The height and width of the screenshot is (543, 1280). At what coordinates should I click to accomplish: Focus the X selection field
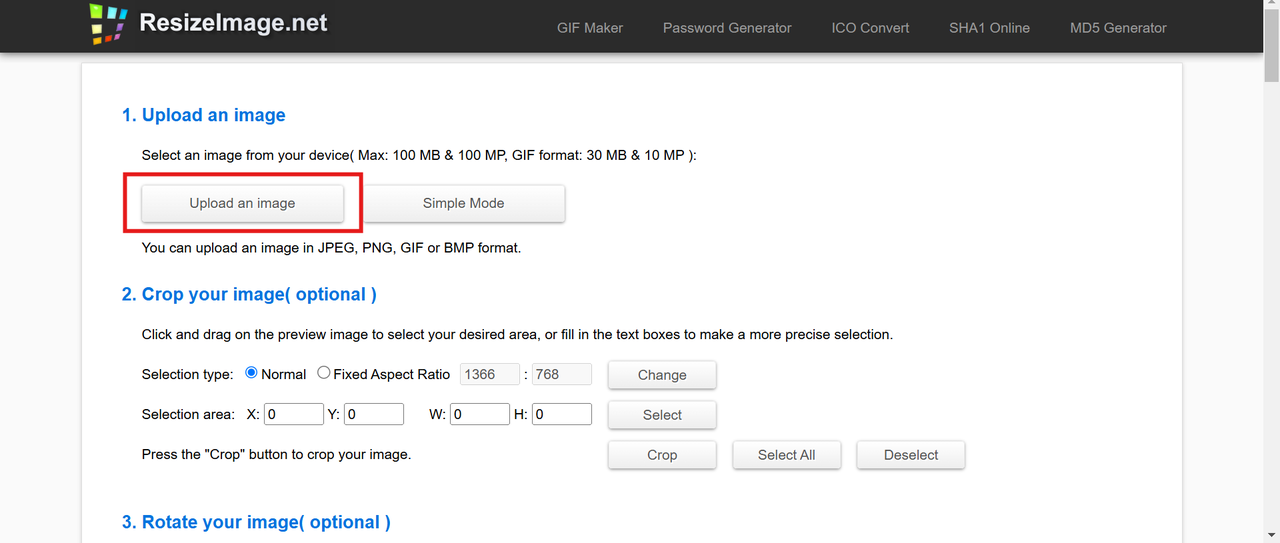point(294,414)
